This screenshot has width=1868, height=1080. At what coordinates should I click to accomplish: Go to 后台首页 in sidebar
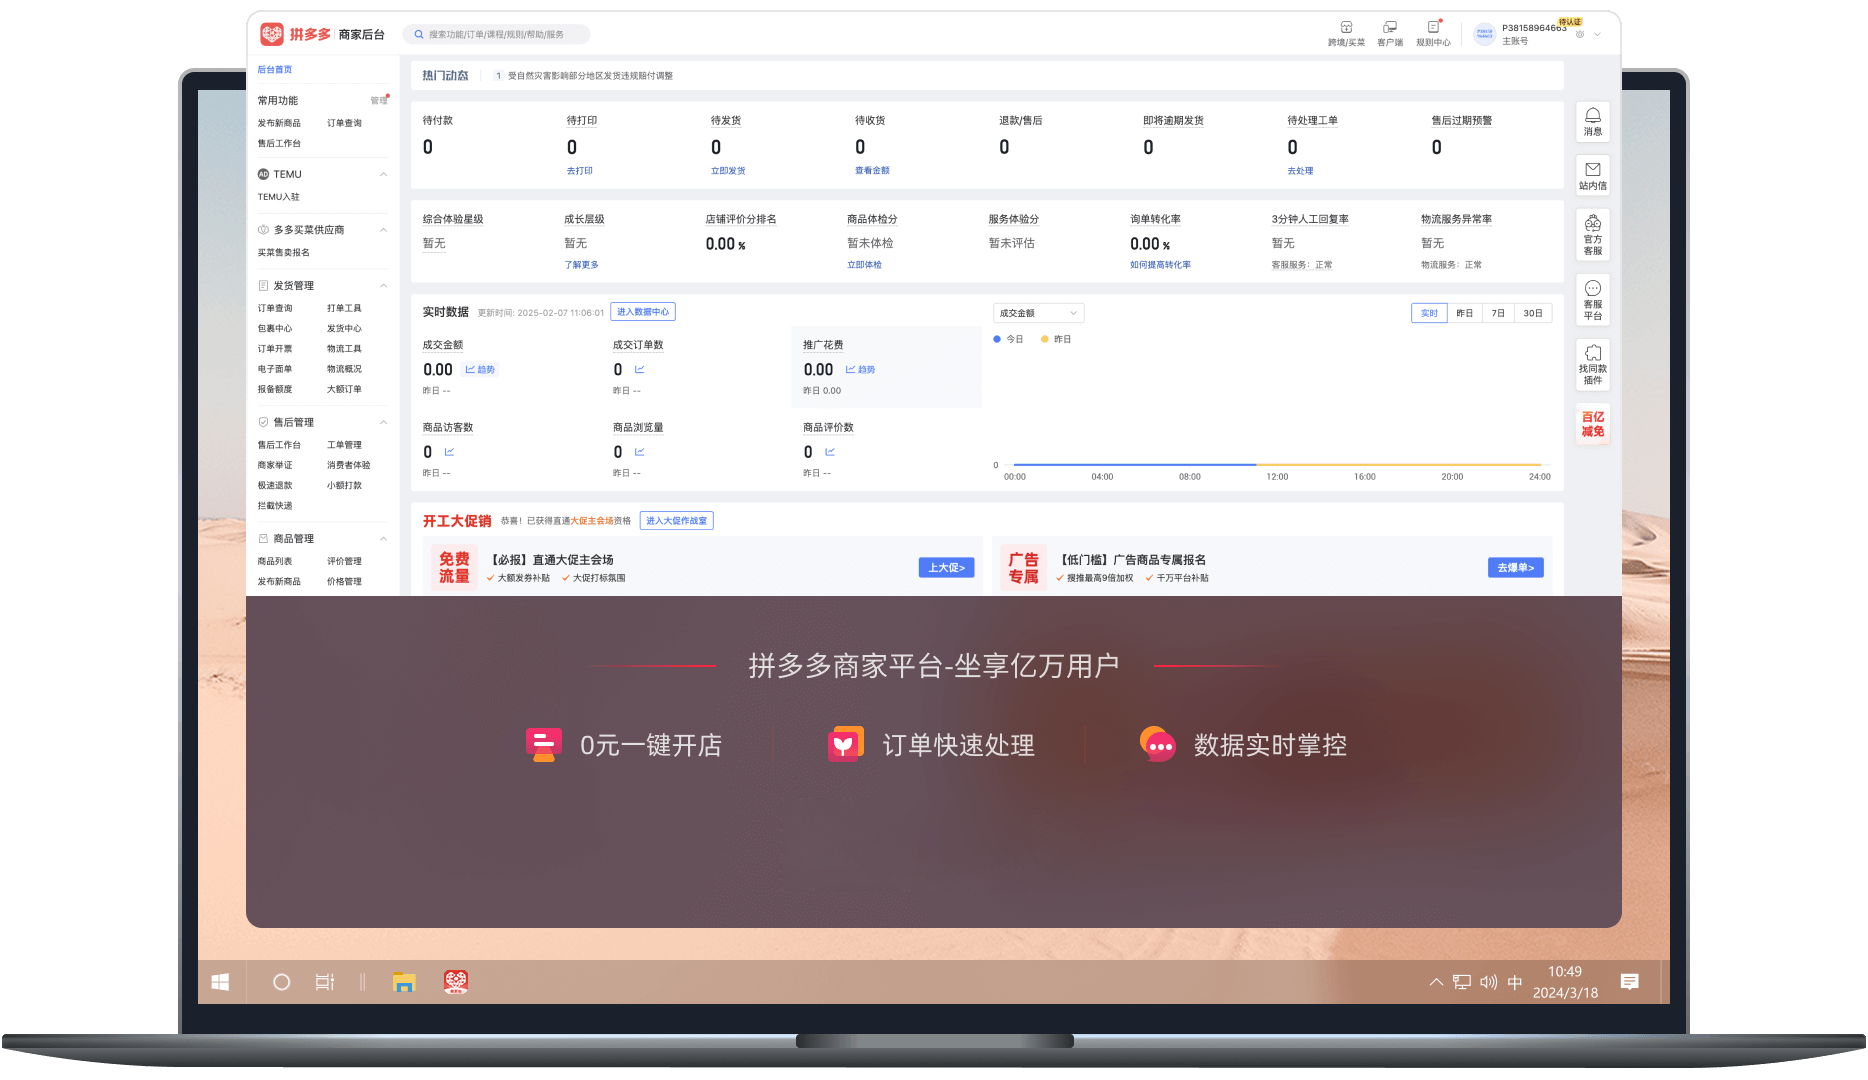pos(275,70)
